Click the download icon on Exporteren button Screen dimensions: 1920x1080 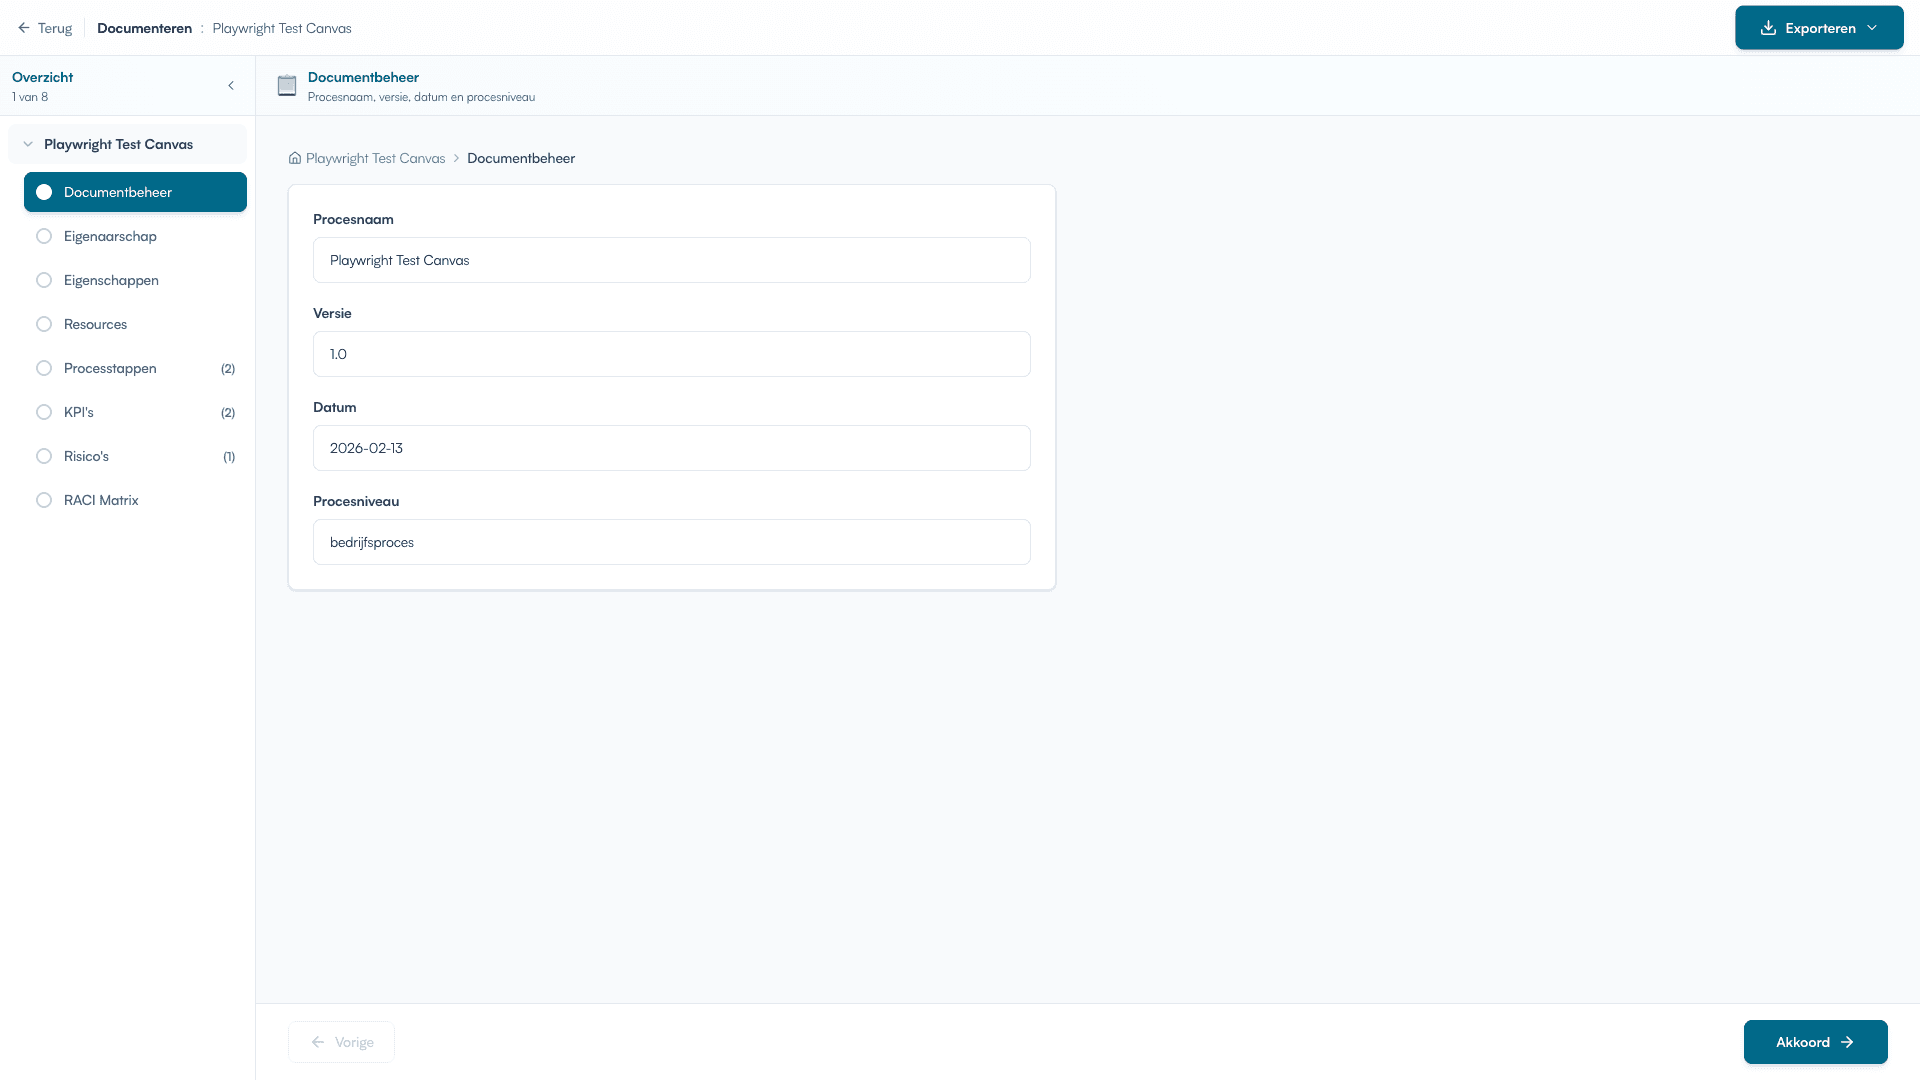1767,27
